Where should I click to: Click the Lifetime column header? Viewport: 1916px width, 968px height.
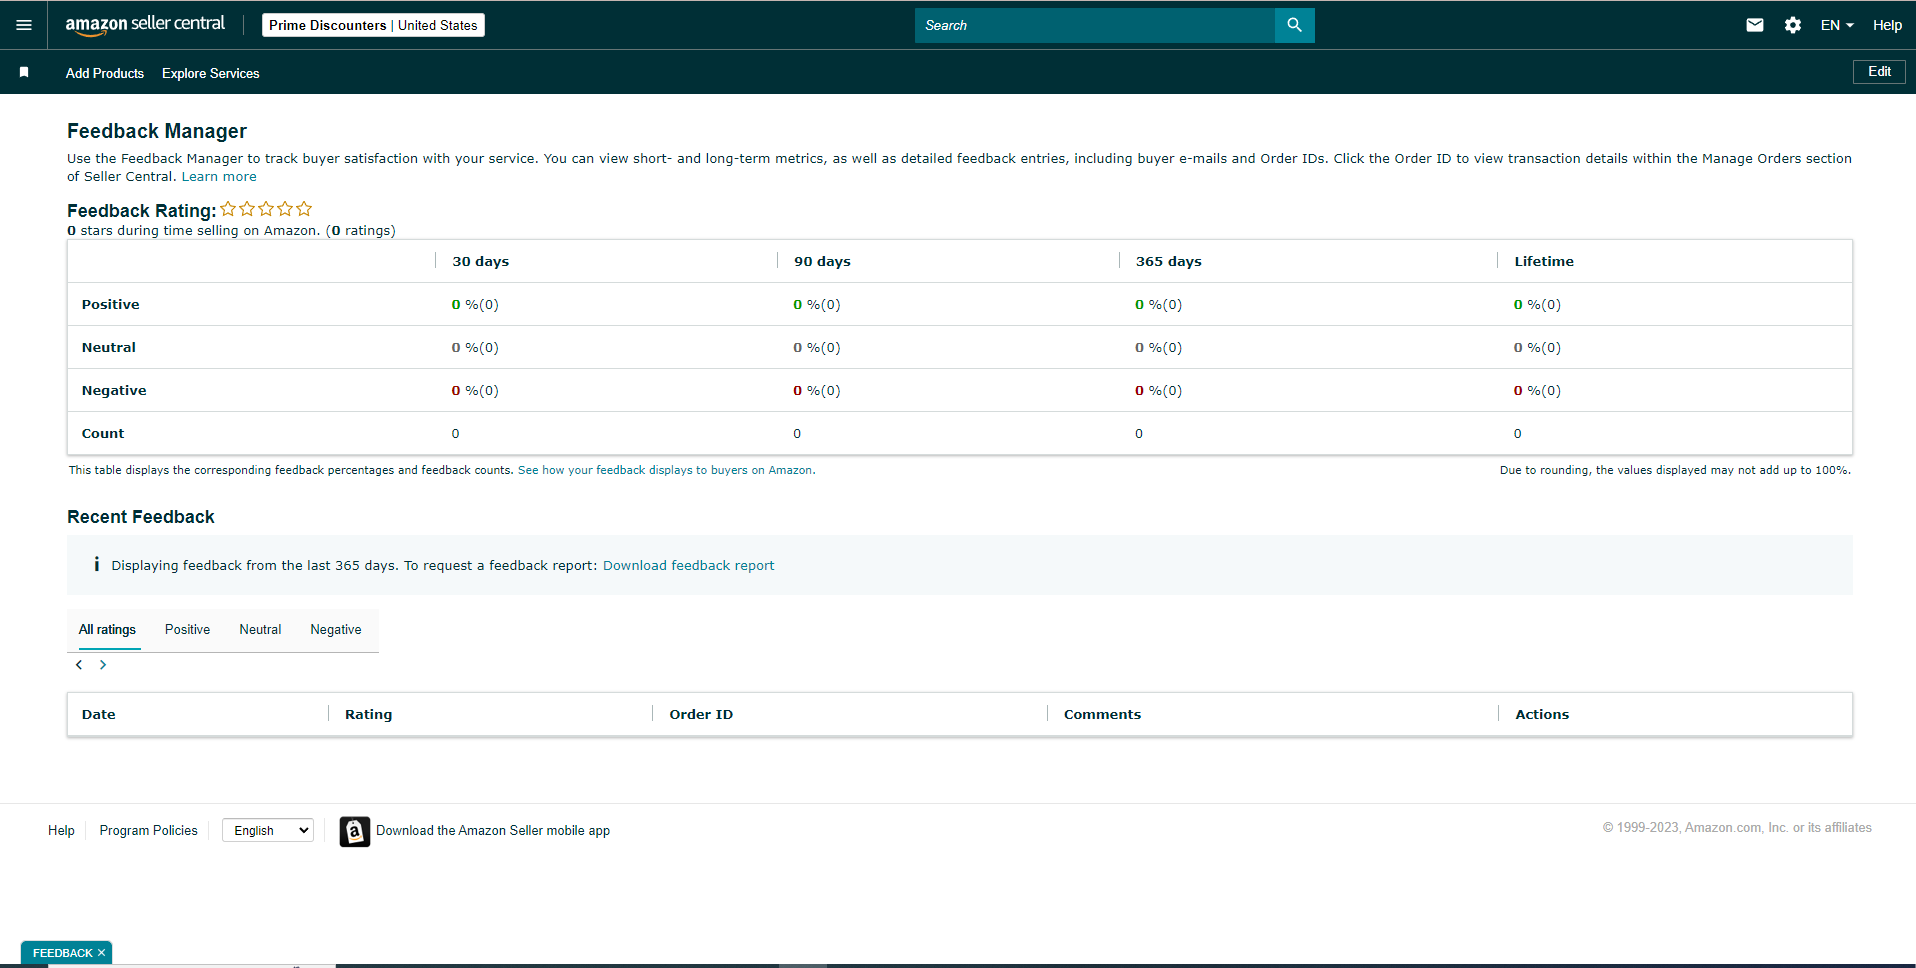pos(1543,261)
